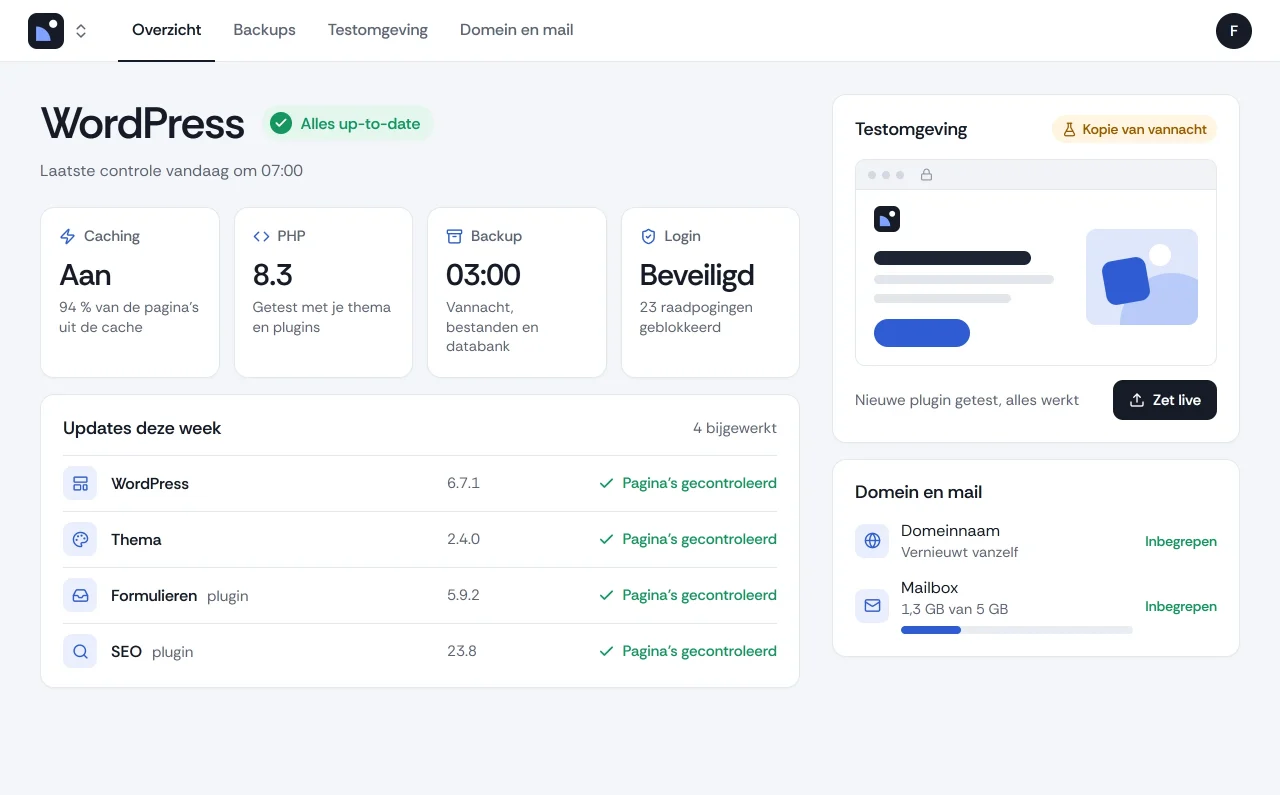This screenshot has width=1280, height=795.
Task: Click the lock icon in preview browser bar
Action: tap(926, 175)
